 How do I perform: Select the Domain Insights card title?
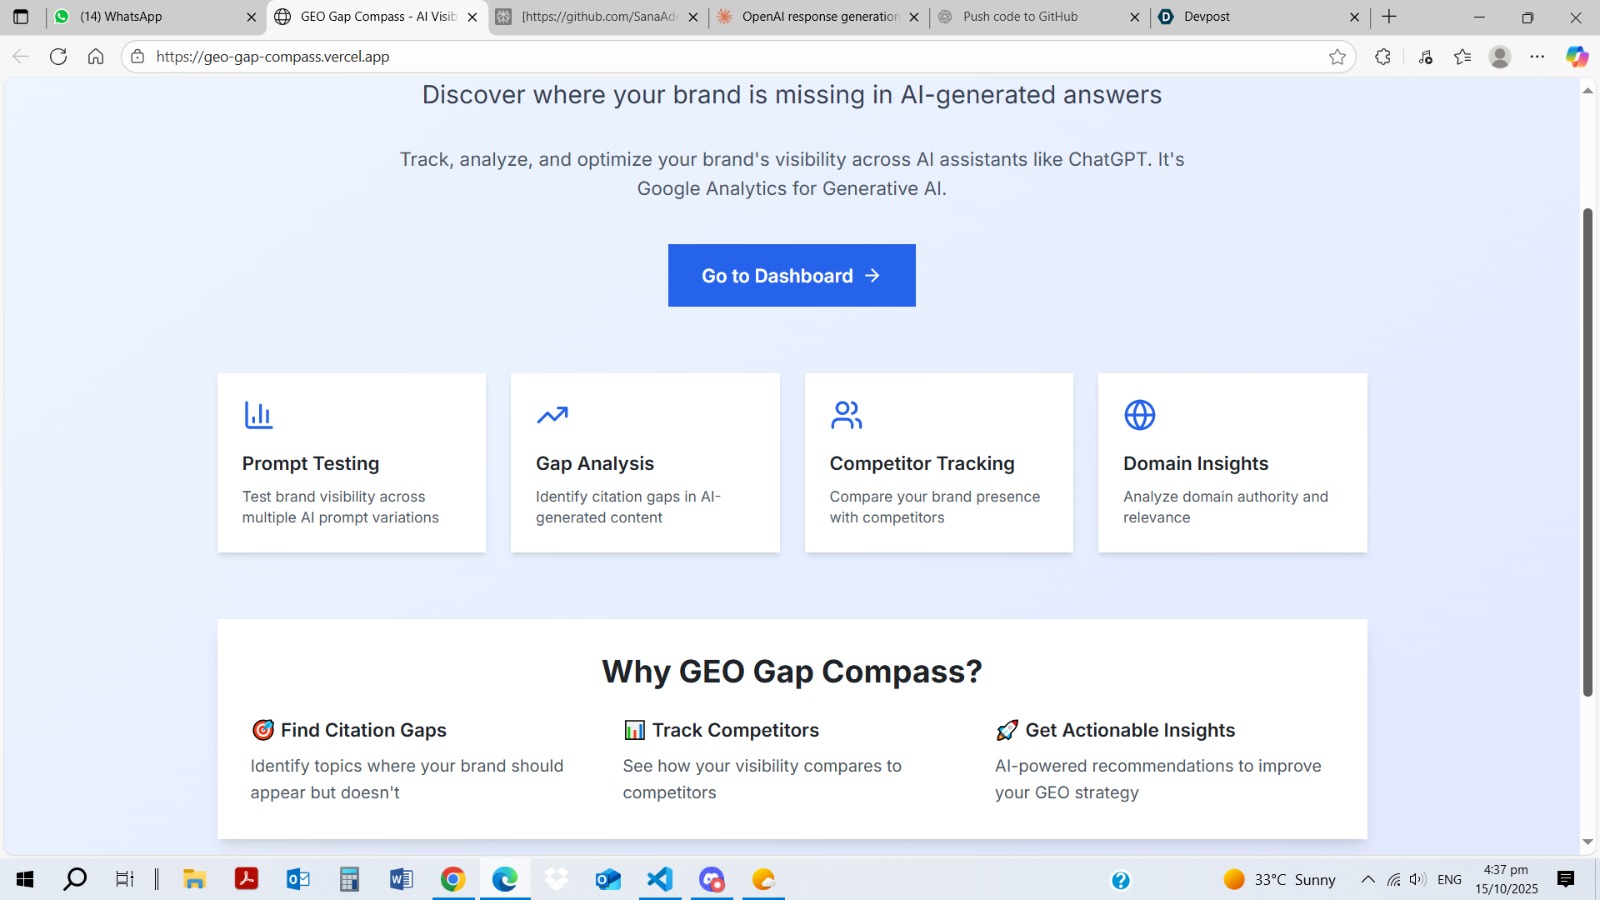click(1195, 463)
